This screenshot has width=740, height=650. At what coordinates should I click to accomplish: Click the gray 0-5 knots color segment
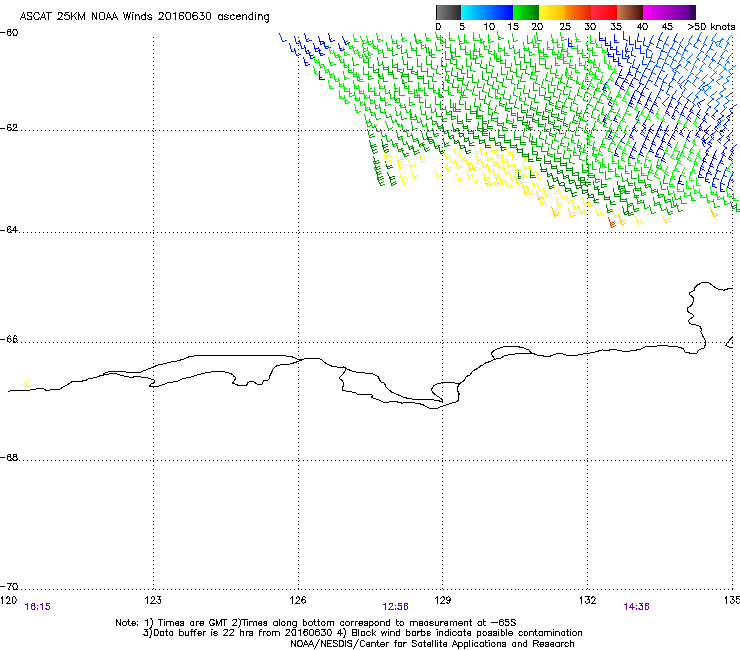448,12
